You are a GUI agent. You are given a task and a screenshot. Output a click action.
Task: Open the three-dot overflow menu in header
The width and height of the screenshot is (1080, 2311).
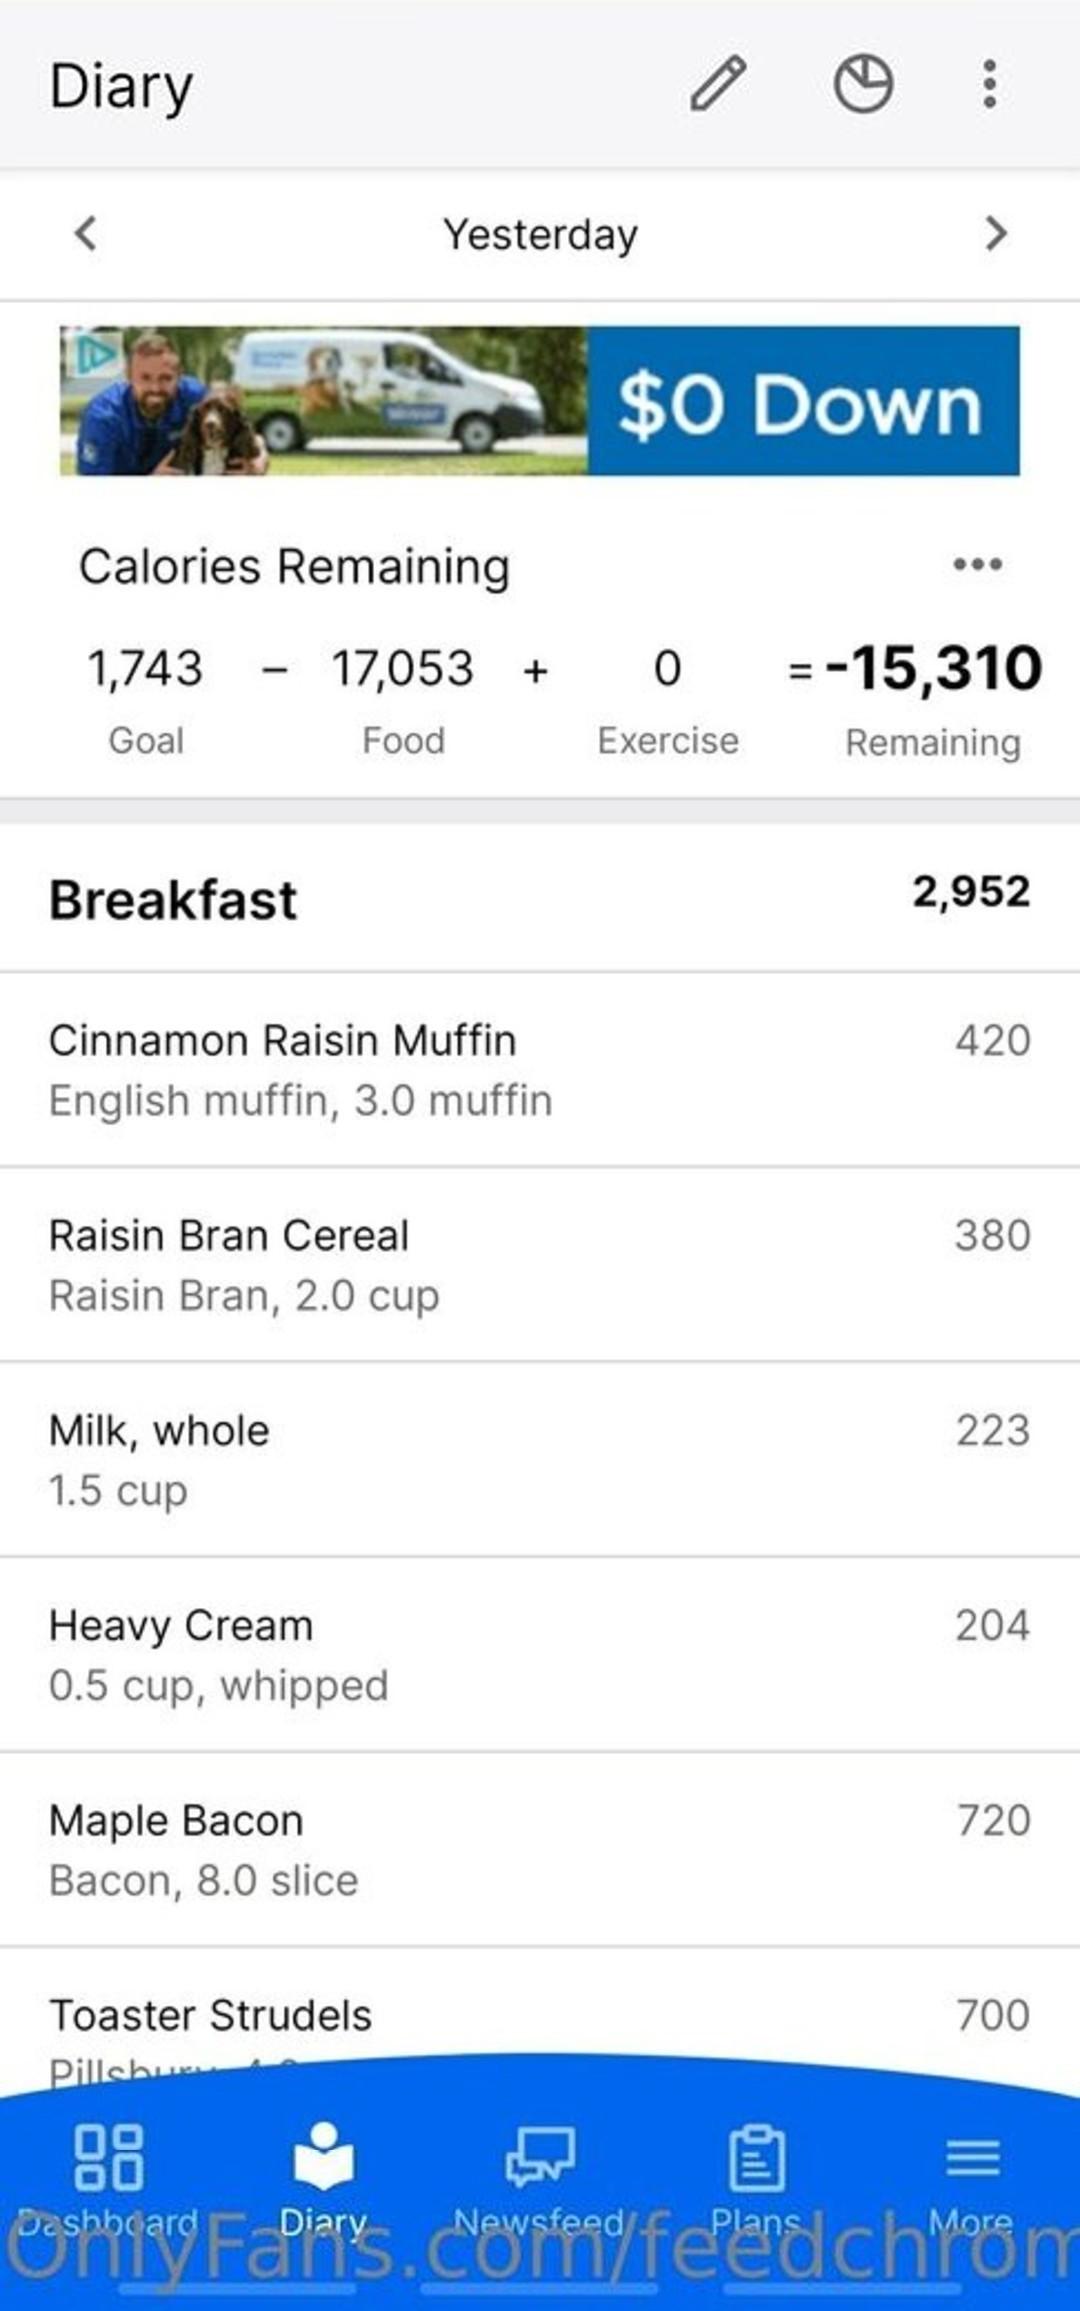pyautogui.click(x=989, y=84)
